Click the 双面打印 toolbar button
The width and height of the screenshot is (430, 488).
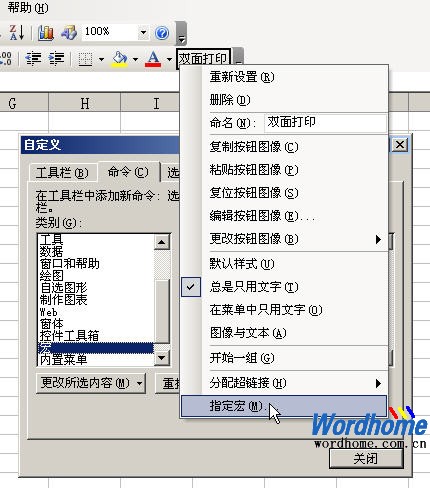click(203, 59)
